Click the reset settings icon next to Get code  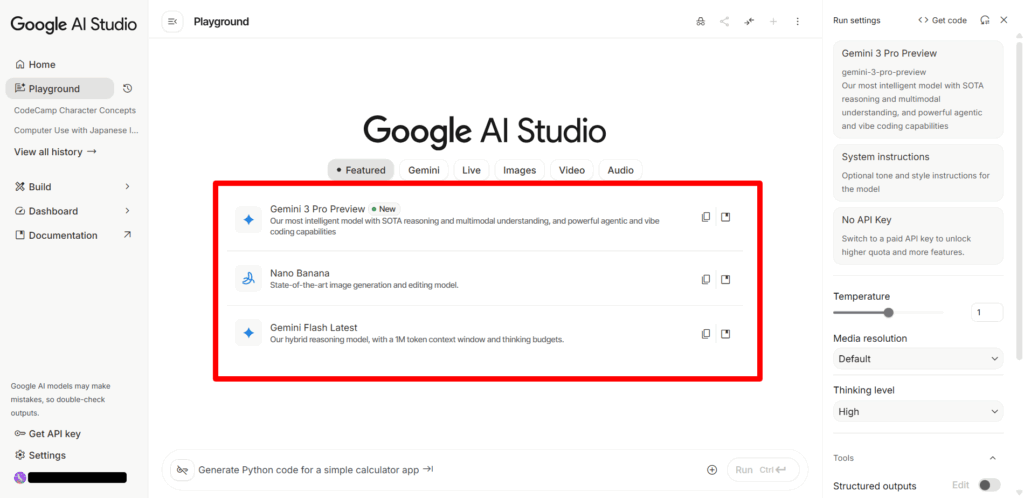point(985,20)
